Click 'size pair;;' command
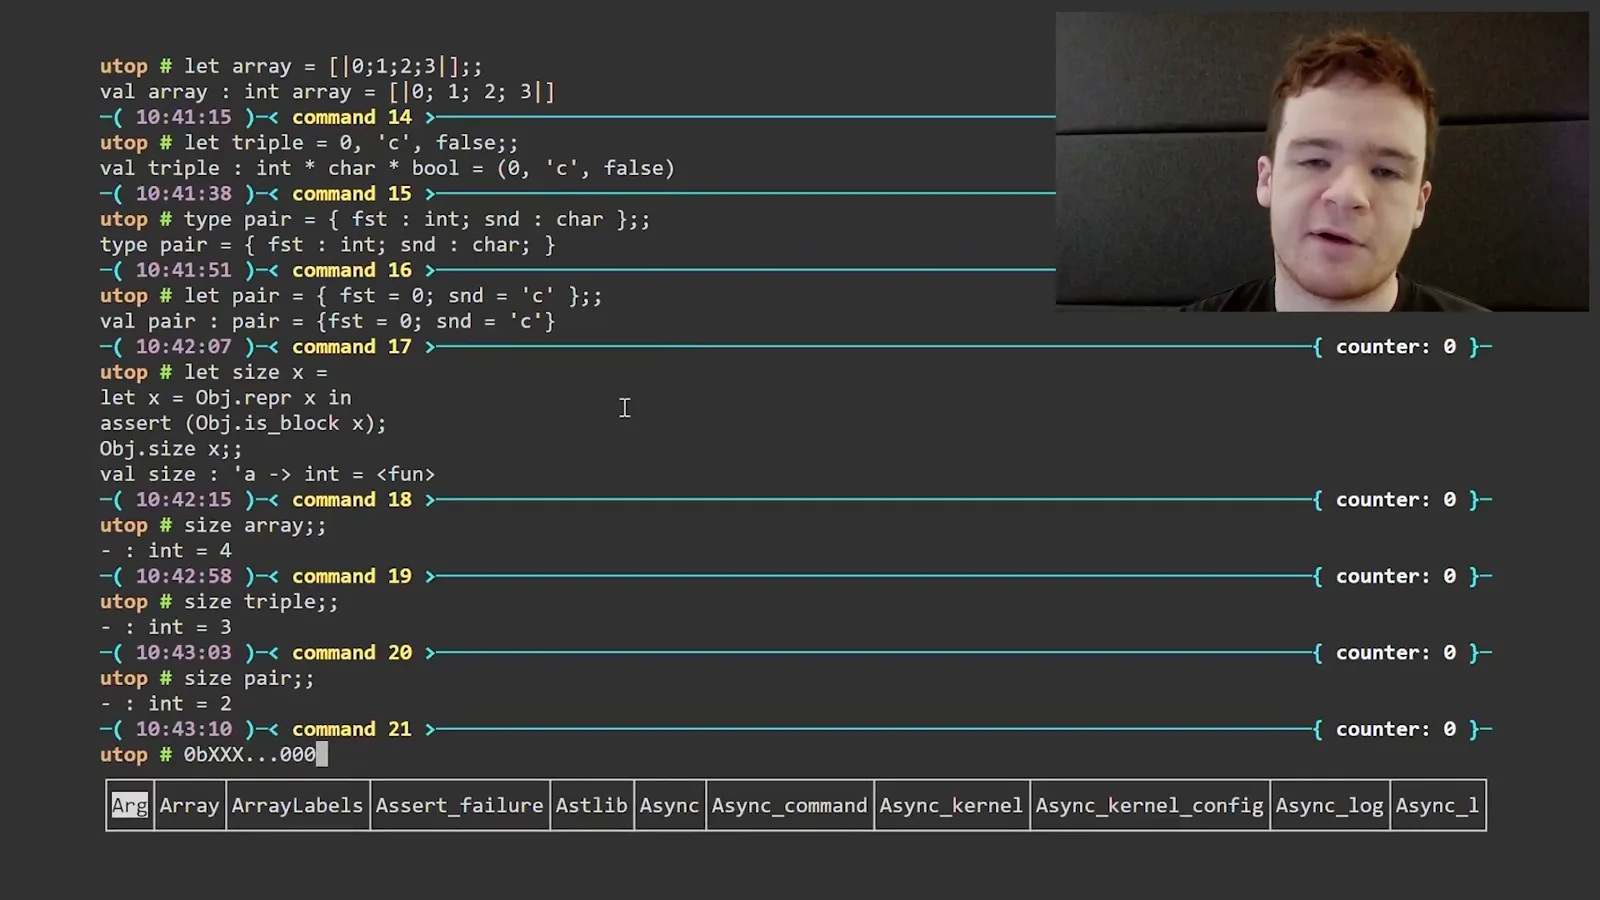The image size is (1600, 900). pyautogui.click(x=249, y=678)
